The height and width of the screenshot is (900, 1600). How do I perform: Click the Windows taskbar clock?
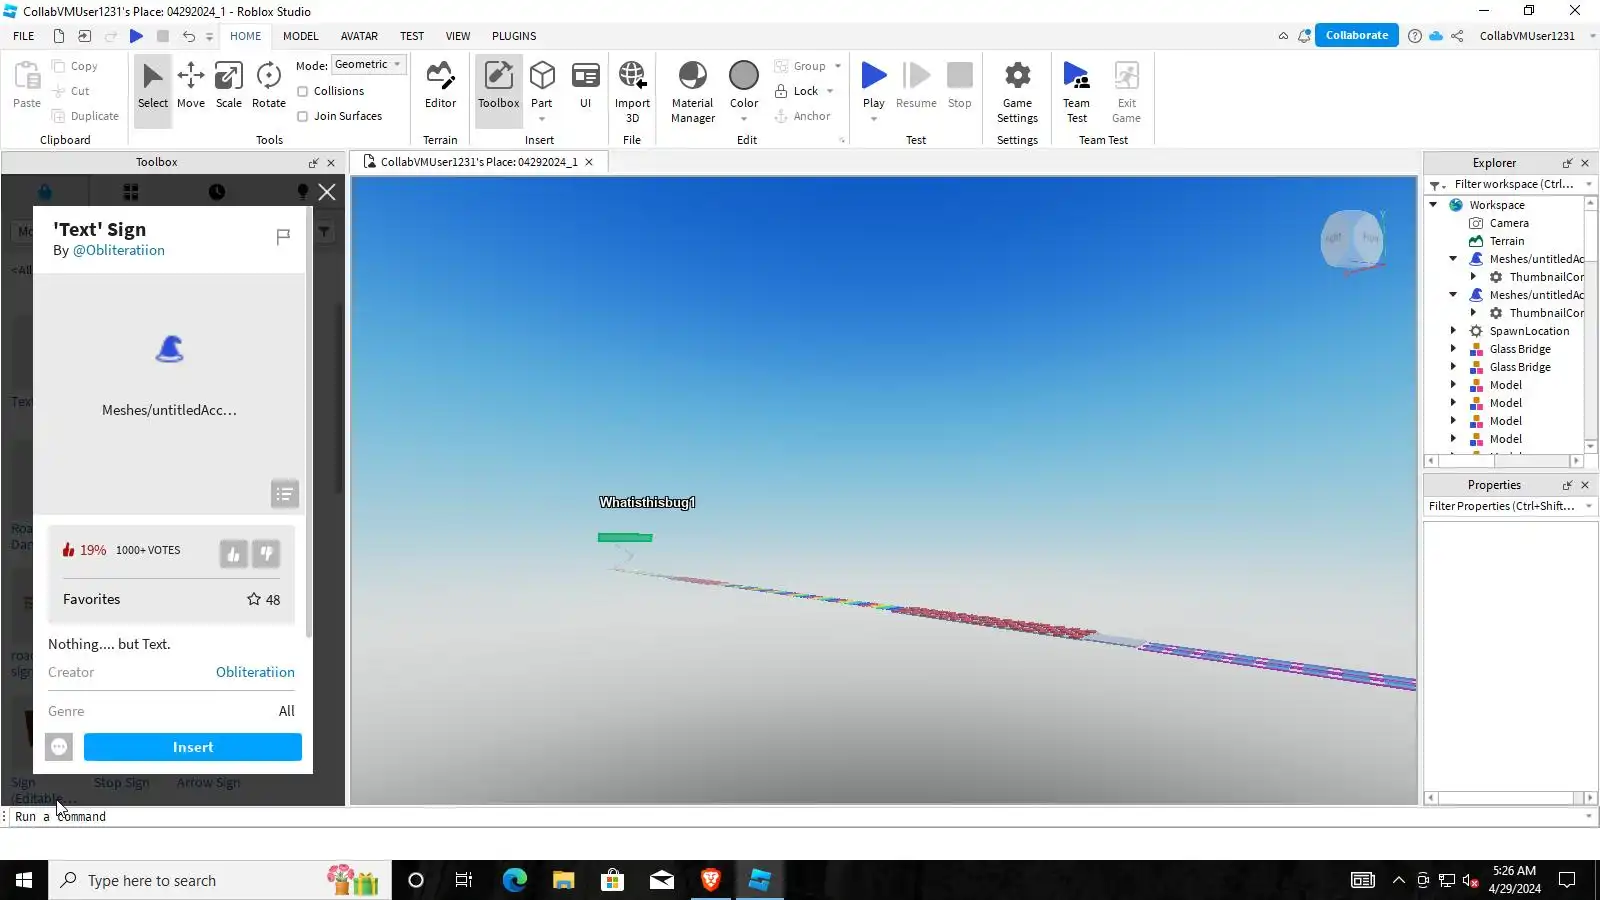coord(1514,880)
